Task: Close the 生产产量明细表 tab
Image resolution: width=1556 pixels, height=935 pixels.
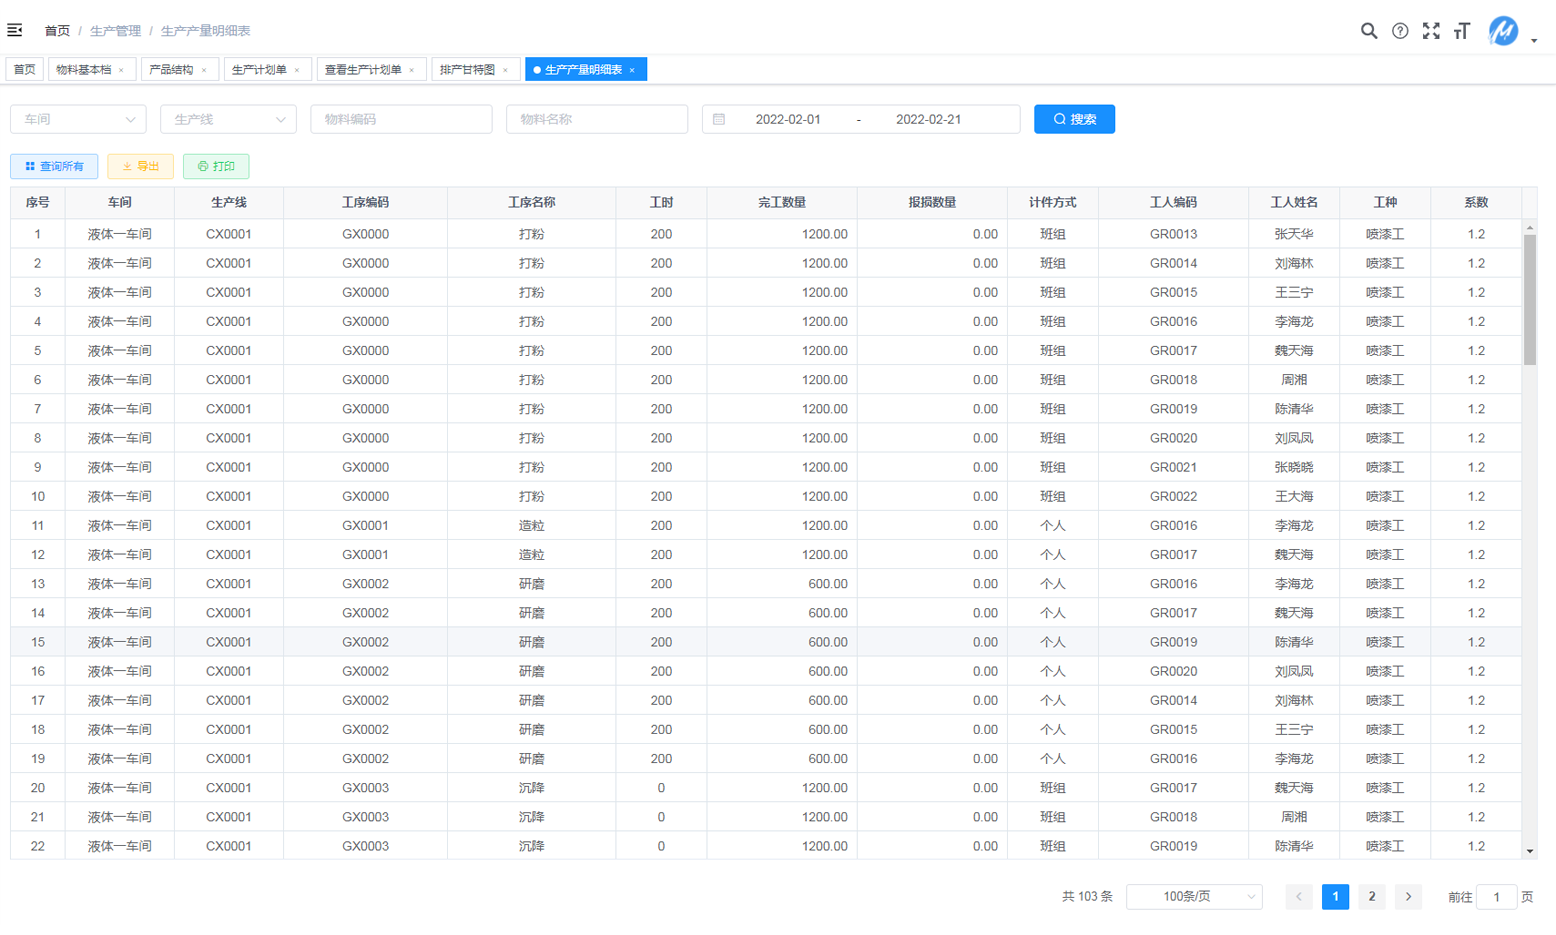Action: (x=632, y=70)
